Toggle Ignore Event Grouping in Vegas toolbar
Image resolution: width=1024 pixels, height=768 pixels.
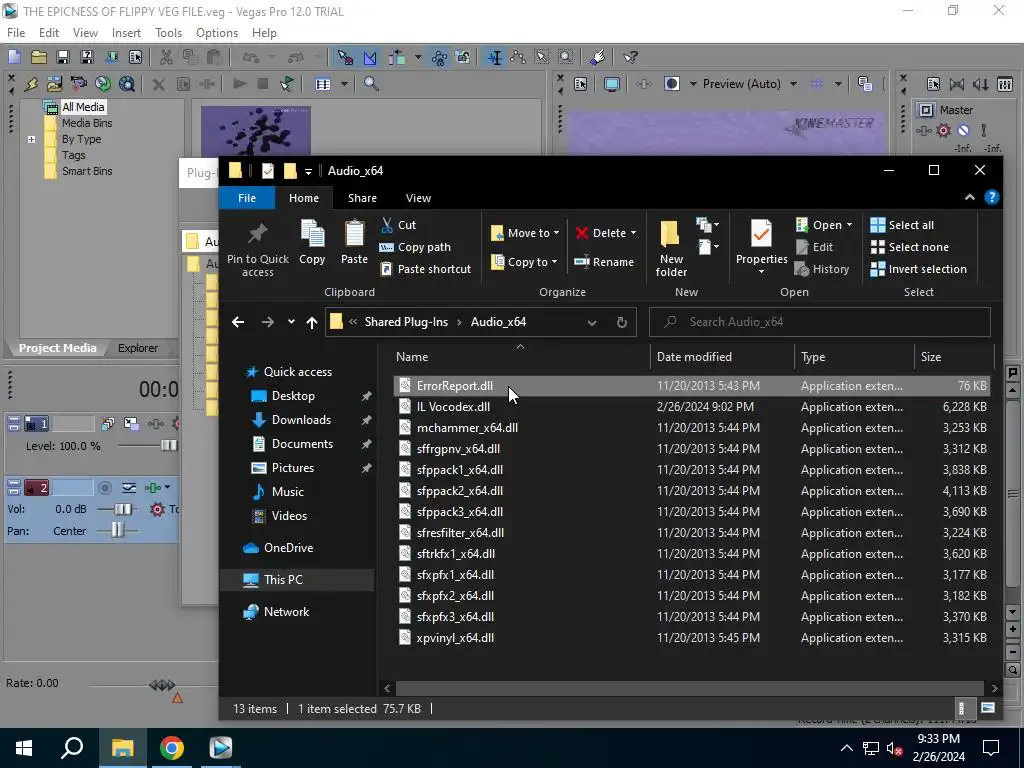point(463,57)
